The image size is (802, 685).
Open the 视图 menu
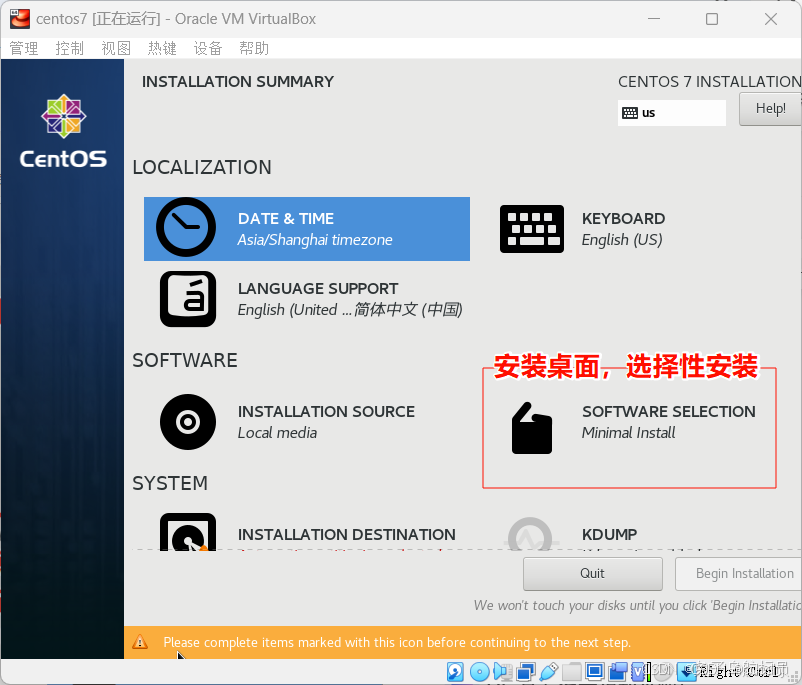point(116,49)
